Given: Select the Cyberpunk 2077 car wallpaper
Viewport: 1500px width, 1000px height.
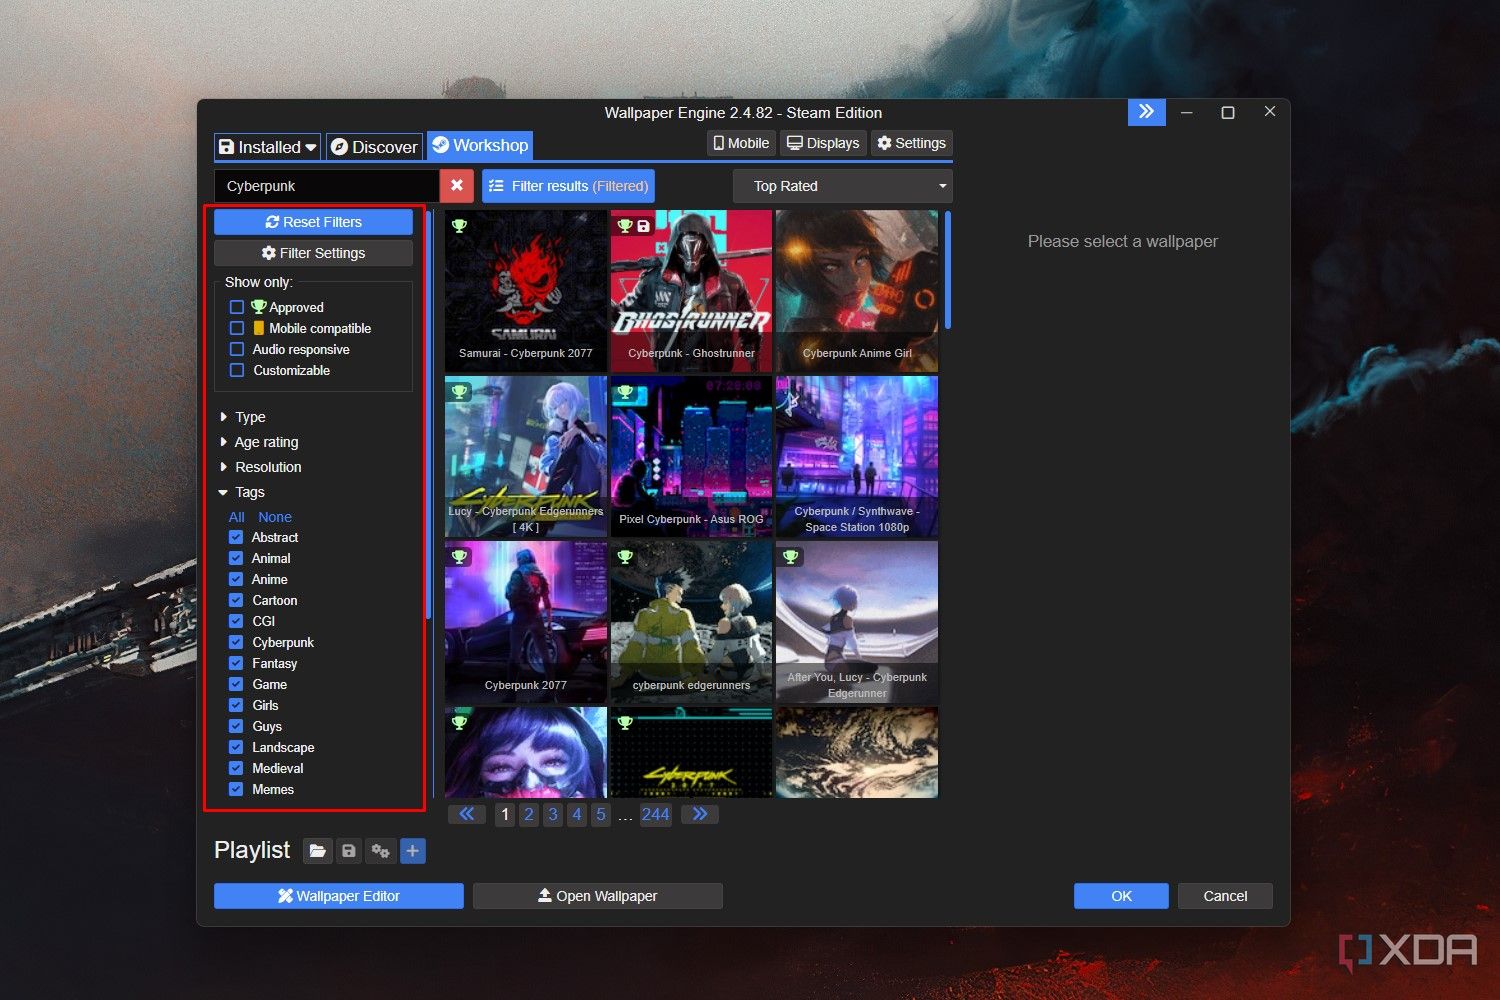Looking at the screenshot, I should (526, 622).
